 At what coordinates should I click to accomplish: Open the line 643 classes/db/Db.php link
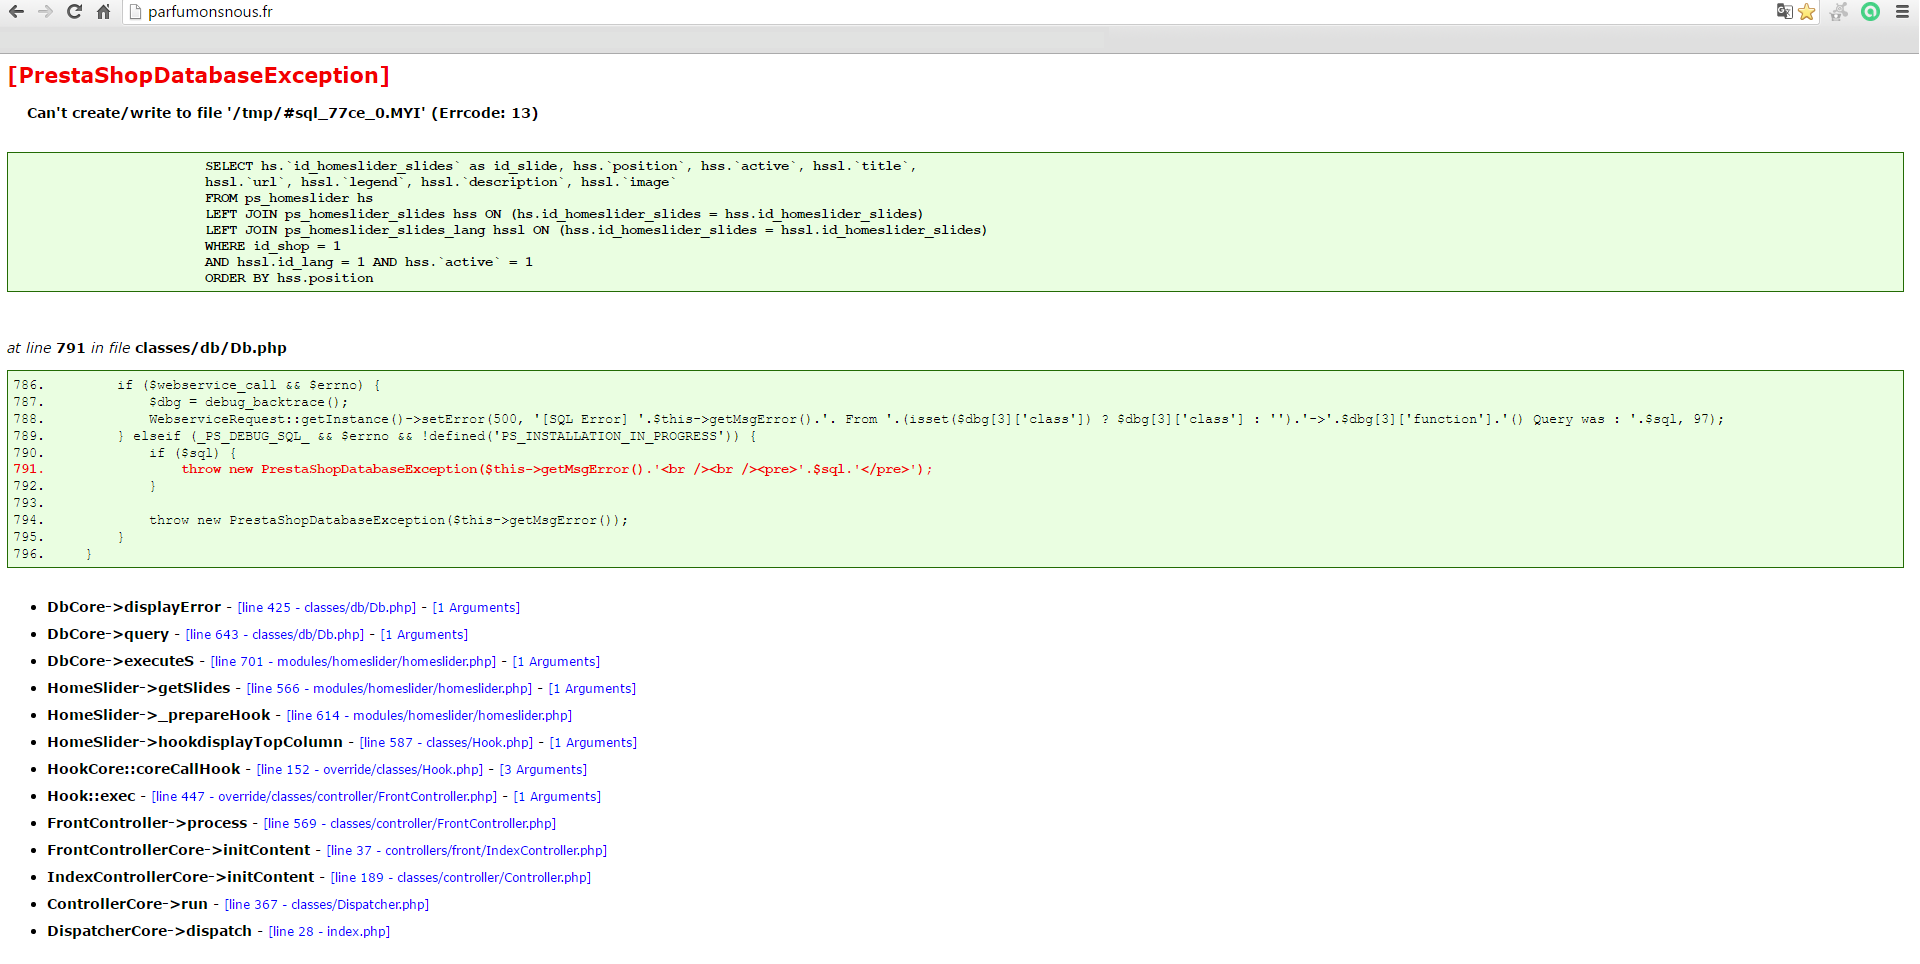275,635
